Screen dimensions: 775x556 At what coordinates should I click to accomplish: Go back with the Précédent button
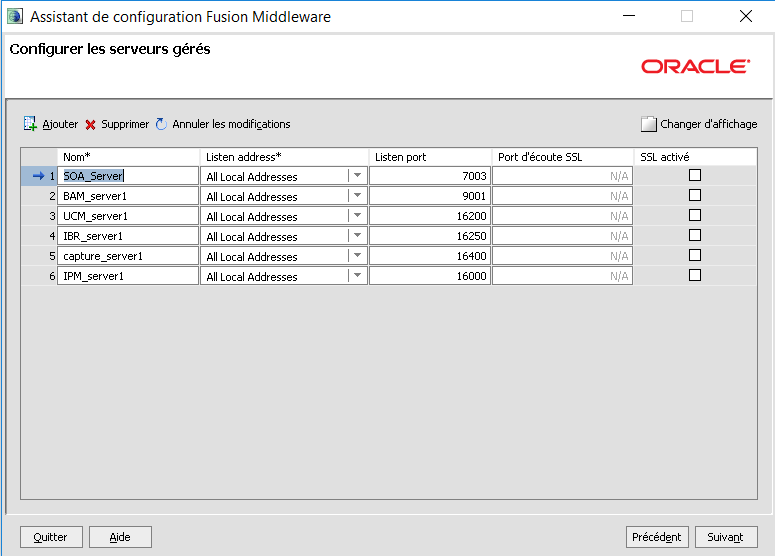point(657,537)
